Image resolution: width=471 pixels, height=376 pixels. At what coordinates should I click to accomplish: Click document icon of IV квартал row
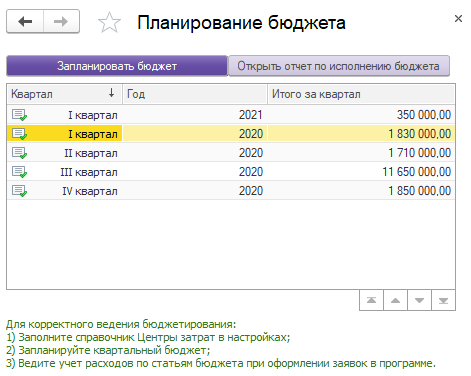tap(19, 191)
